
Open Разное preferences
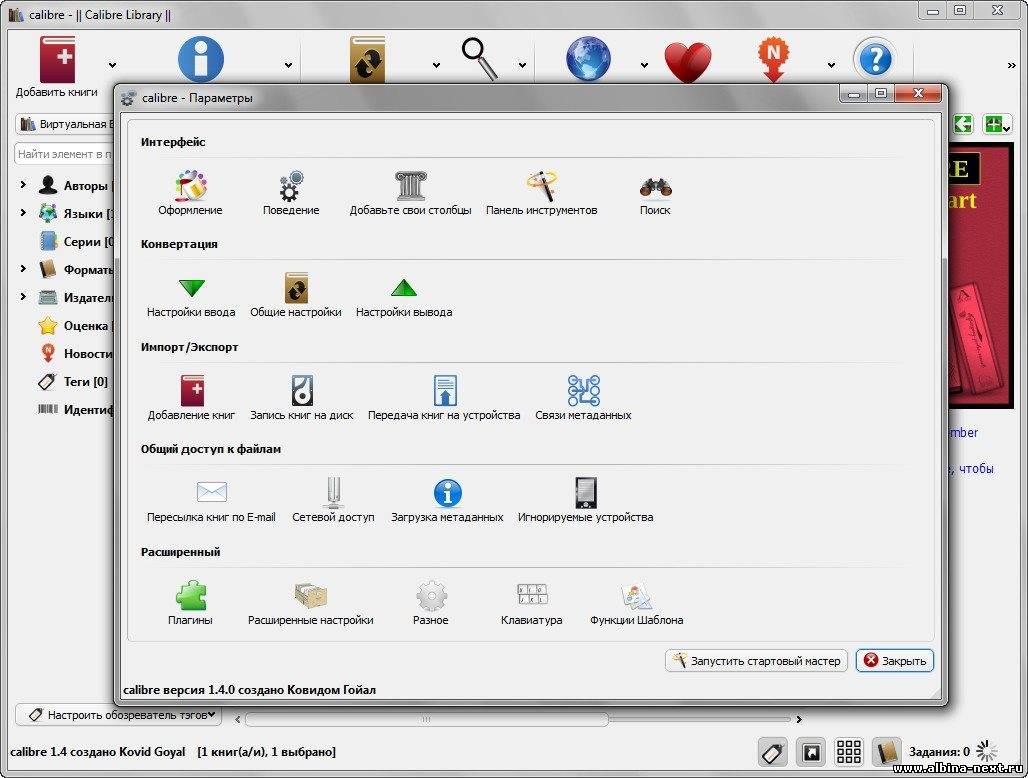(431, 603)
